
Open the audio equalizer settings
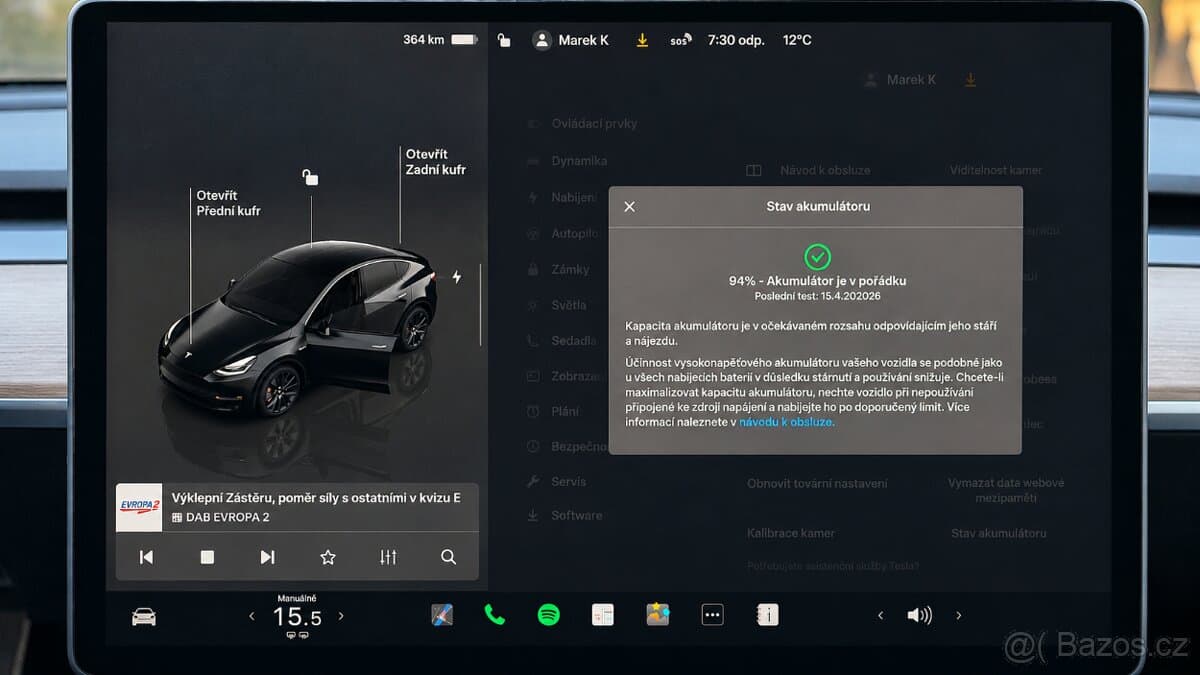coord(388,557)
